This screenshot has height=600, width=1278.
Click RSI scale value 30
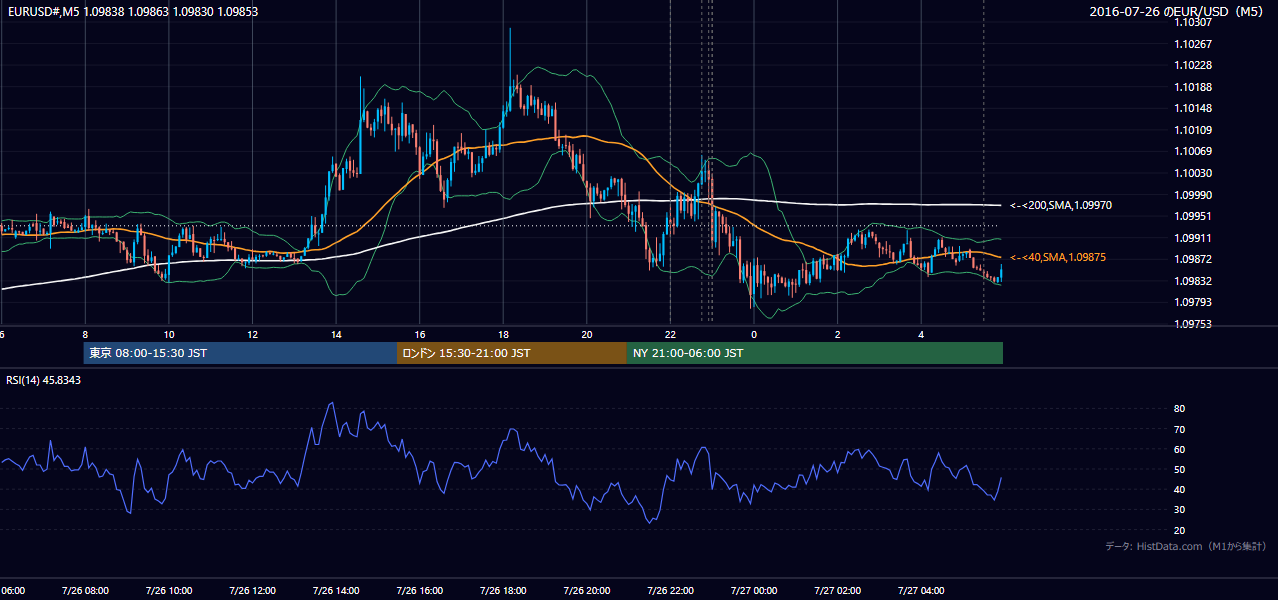point(1180,510)
